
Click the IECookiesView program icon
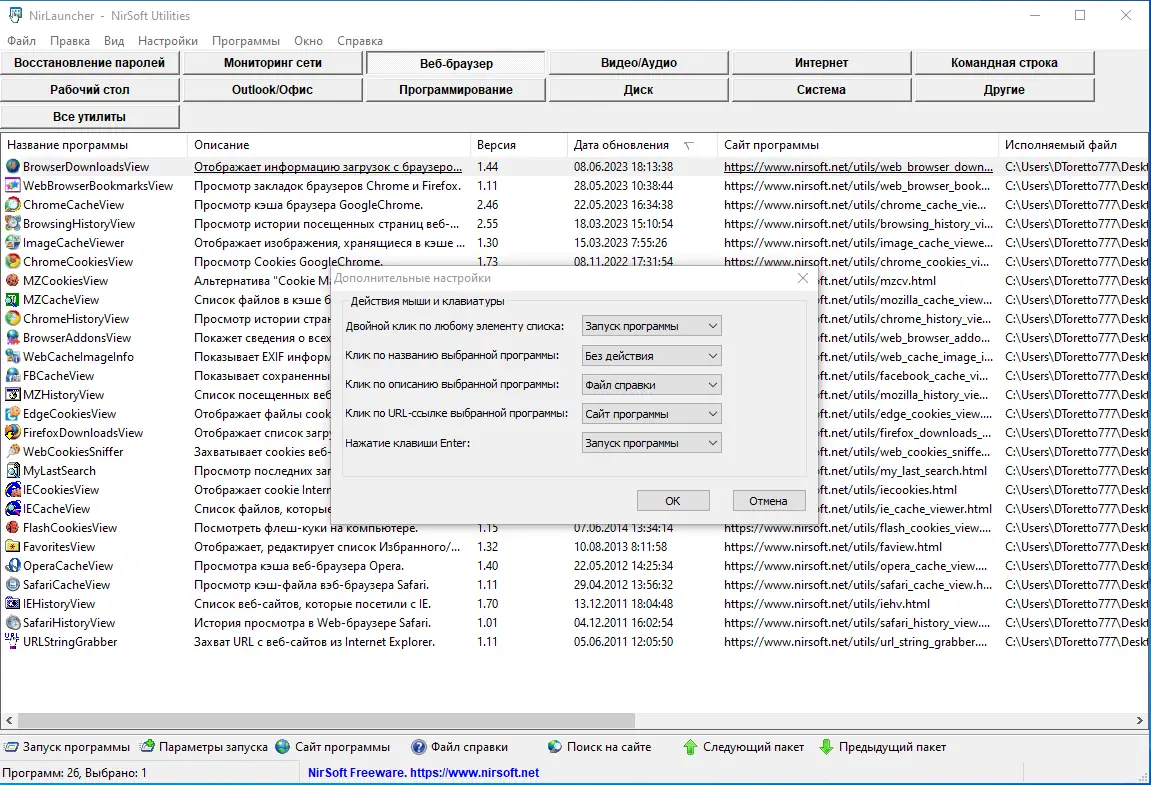12,490
